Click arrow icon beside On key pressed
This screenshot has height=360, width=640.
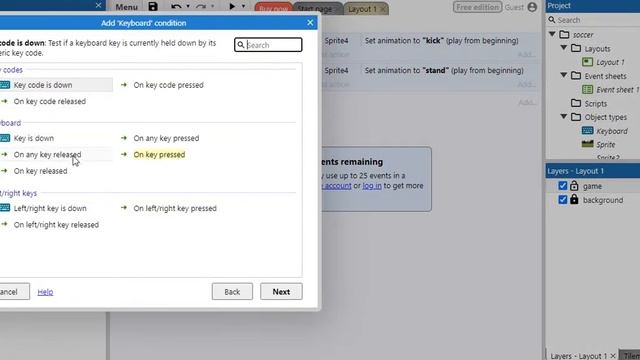124,154
